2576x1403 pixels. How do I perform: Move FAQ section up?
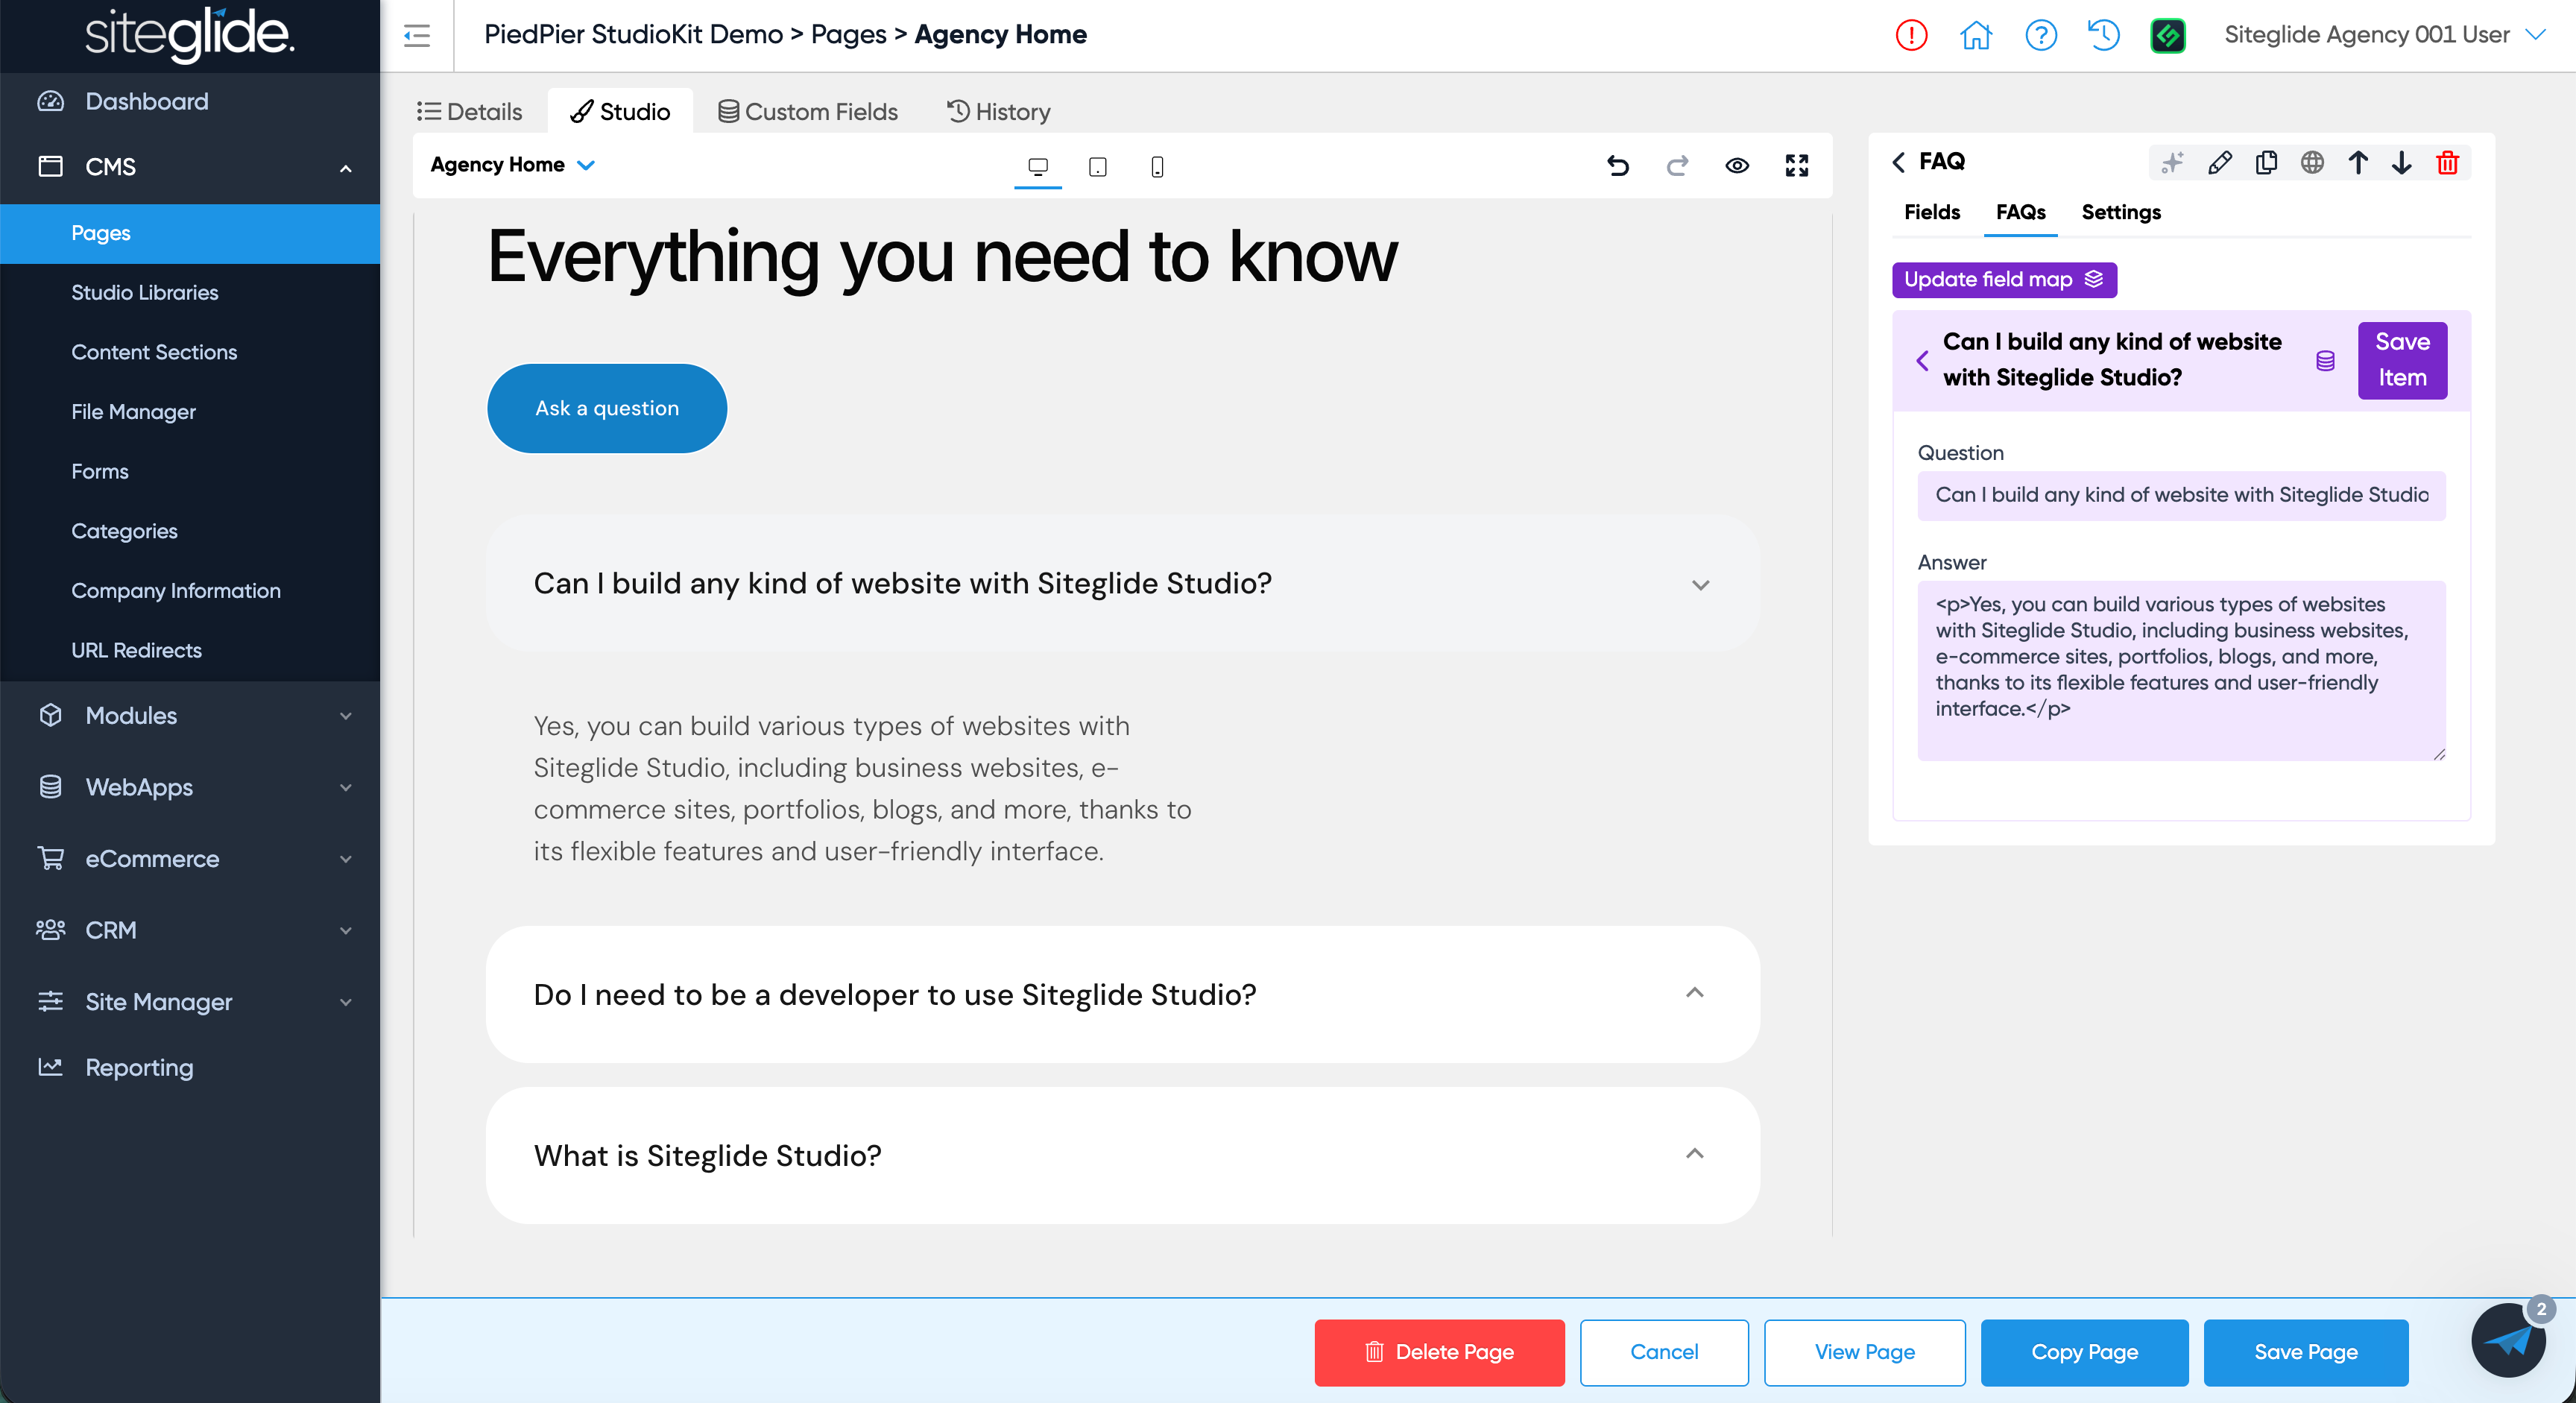(2358, 162)
